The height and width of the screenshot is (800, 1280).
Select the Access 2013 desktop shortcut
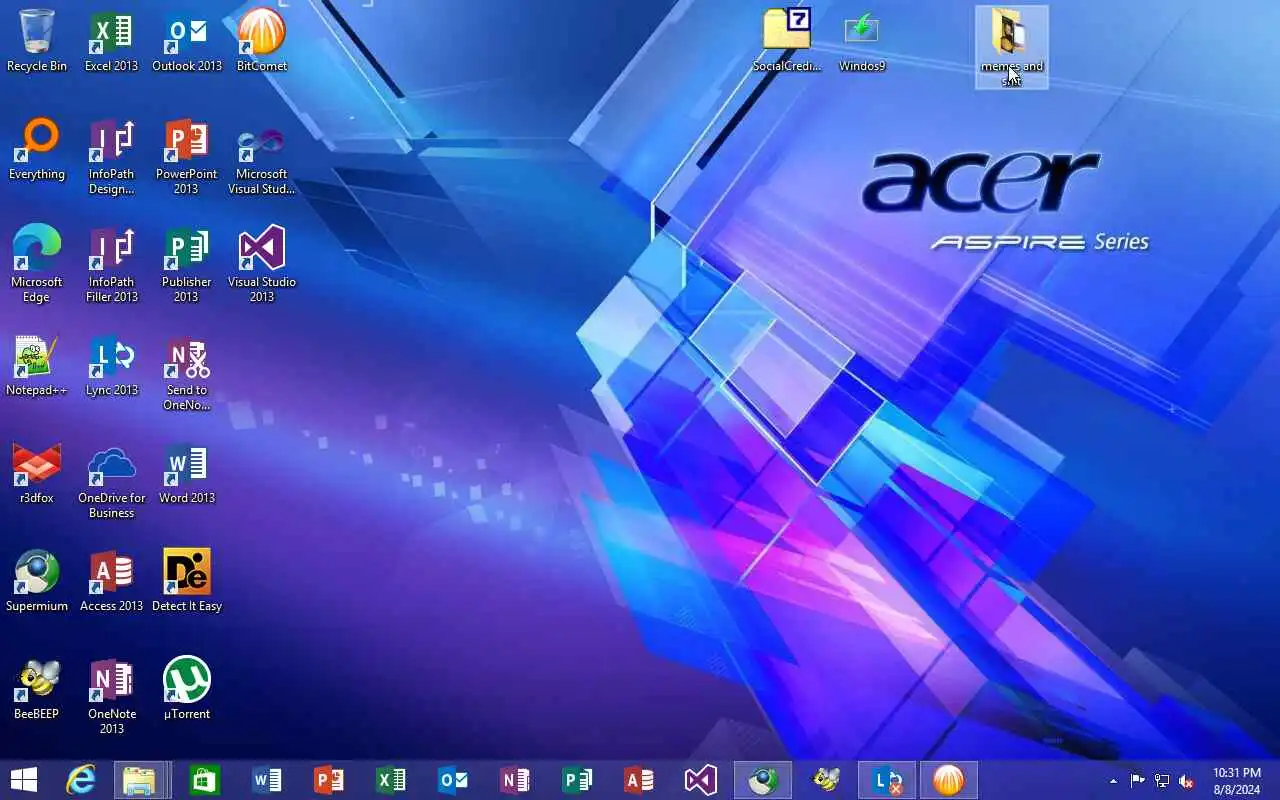(x=111, y=580)
